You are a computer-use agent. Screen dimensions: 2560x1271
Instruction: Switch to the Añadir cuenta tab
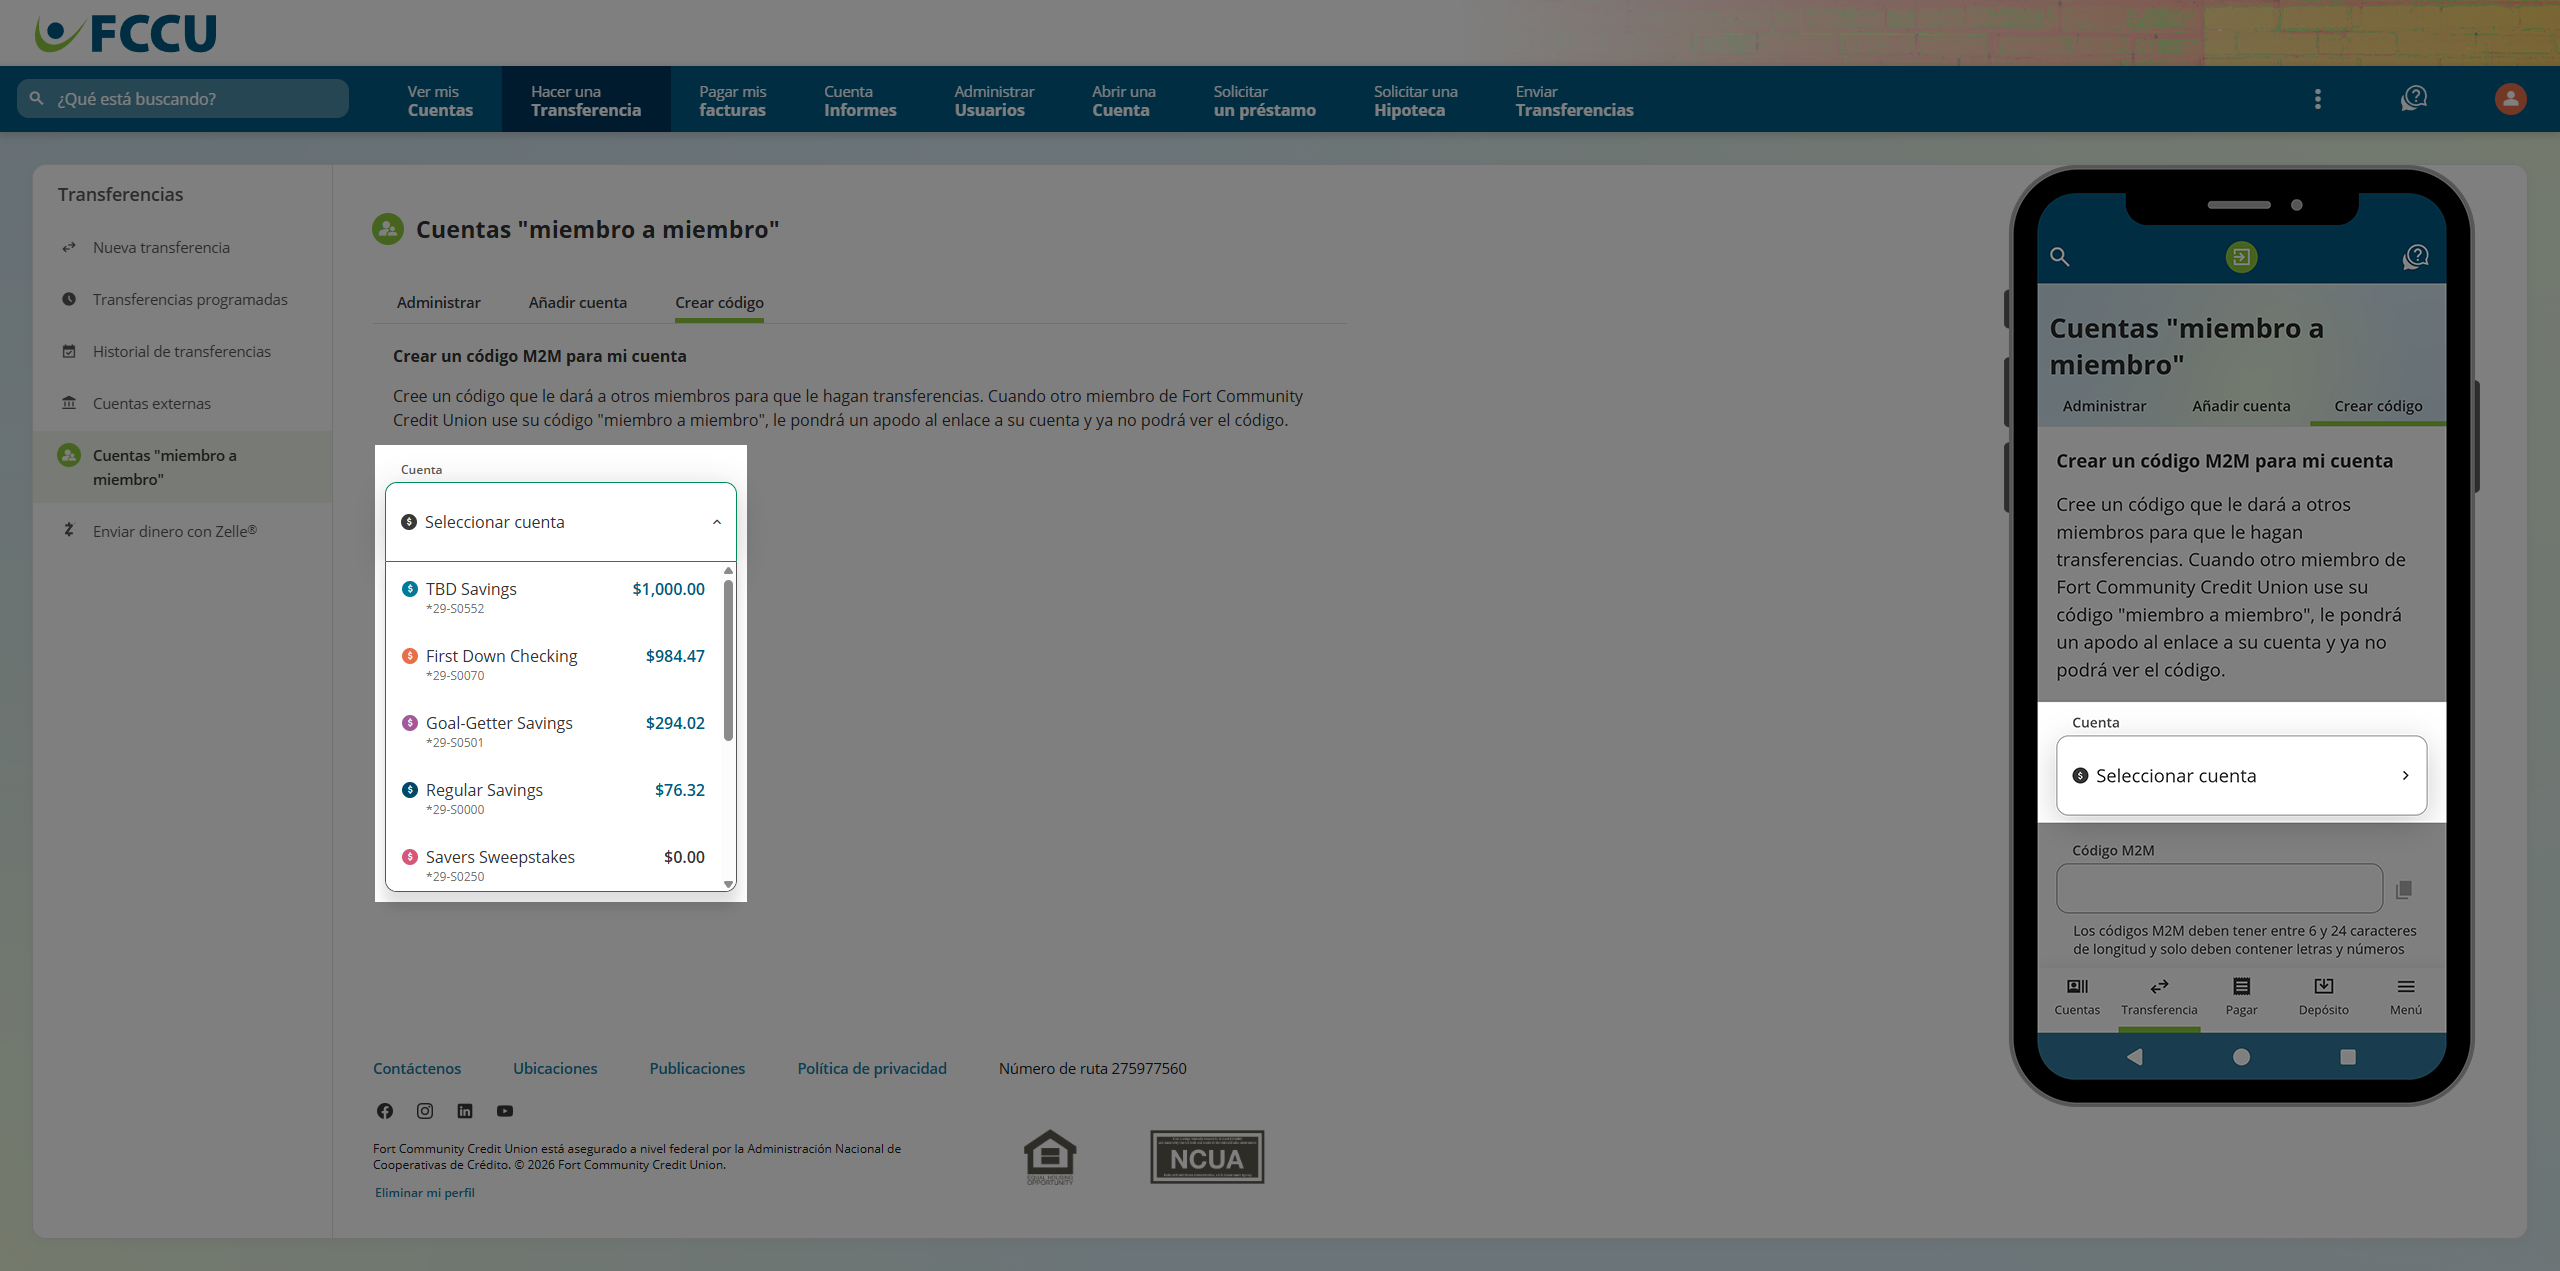pyautogui.click(x=577, y=302)
